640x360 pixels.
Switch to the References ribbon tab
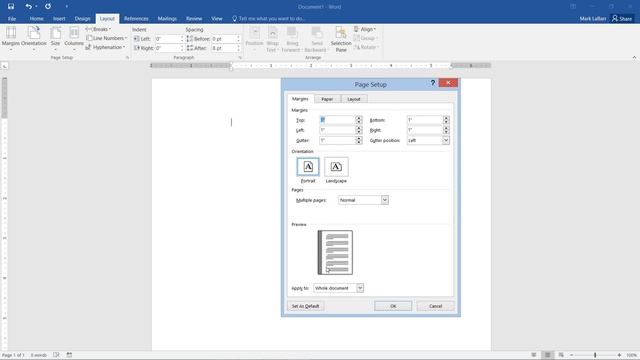click(136, 19)
